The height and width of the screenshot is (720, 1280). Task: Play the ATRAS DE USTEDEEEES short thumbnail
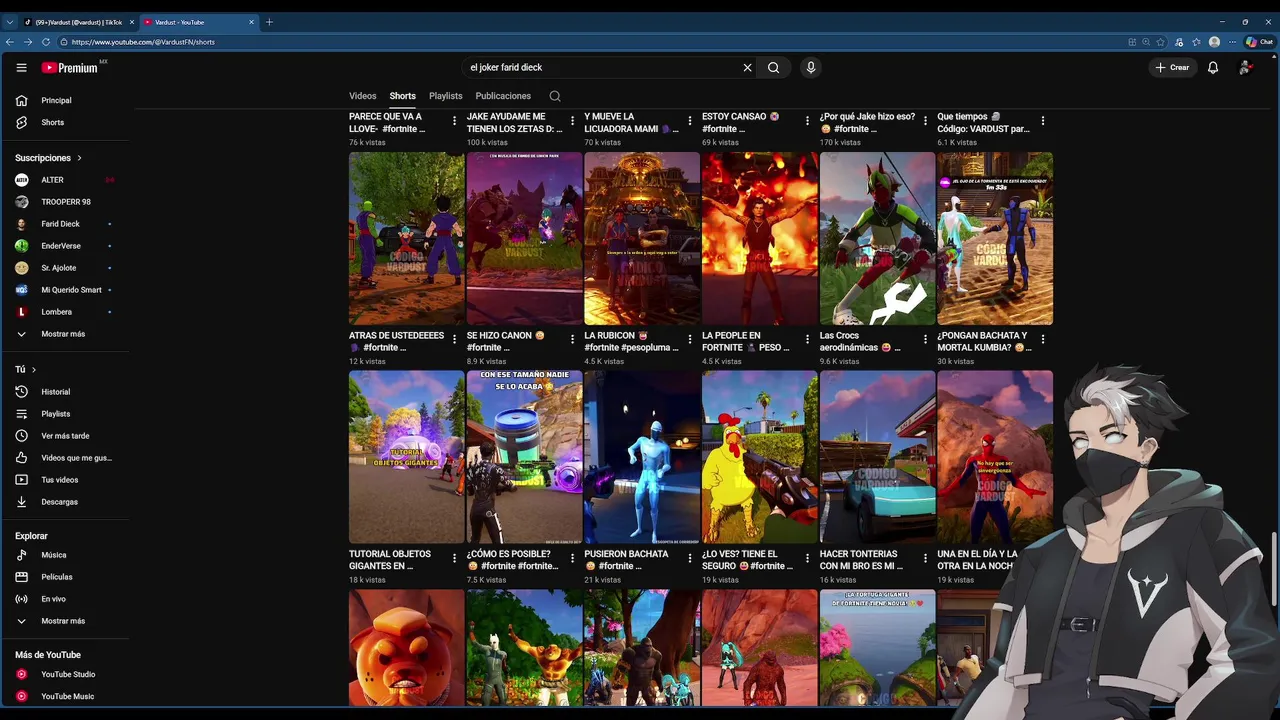pyautogui.click(x=406, y=238)
